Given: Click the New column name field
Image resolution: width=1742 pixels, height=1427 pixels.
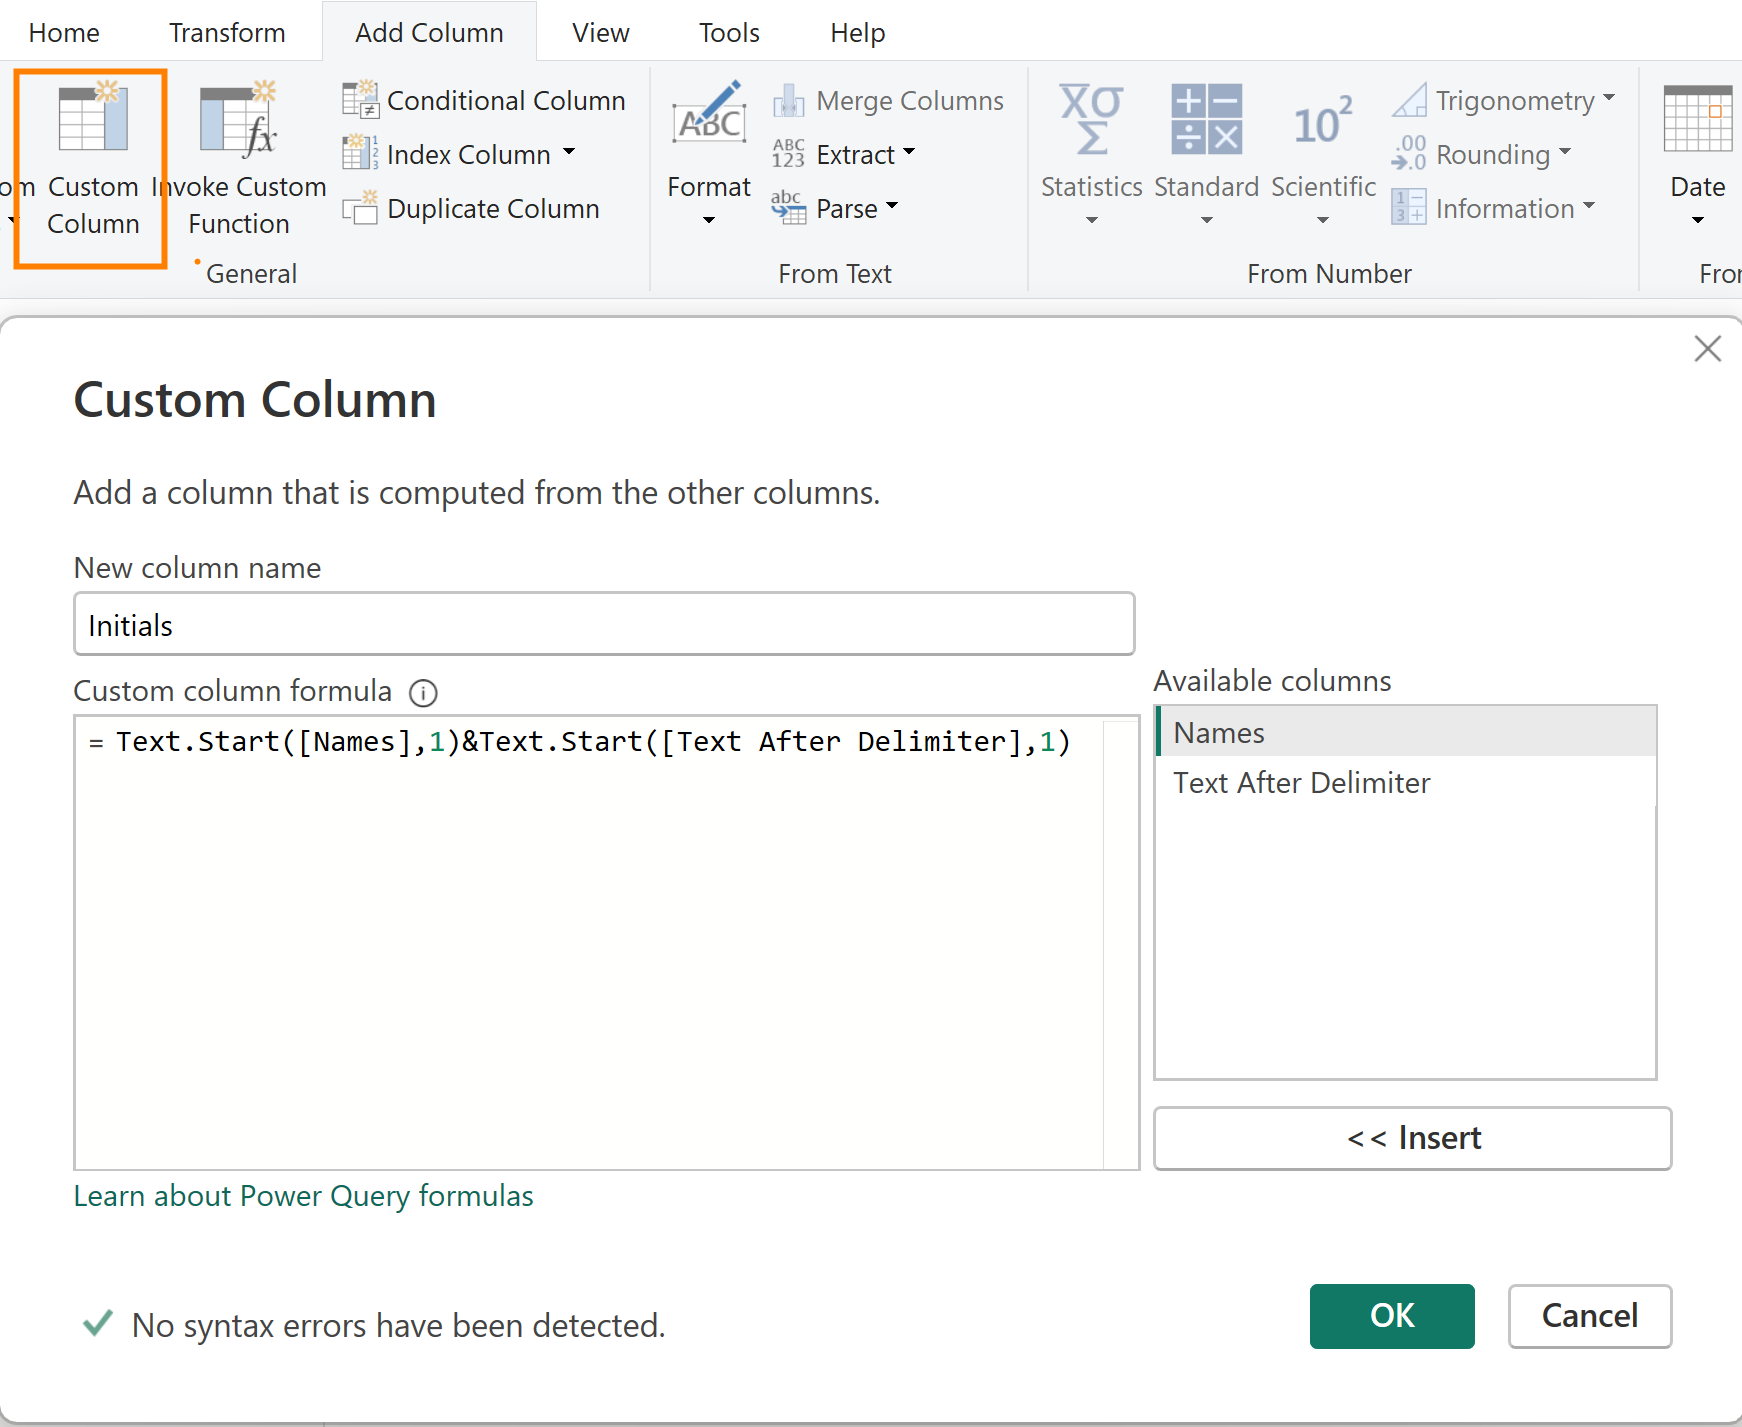Looking at the screenshot, I should click(x=603, y=625).
